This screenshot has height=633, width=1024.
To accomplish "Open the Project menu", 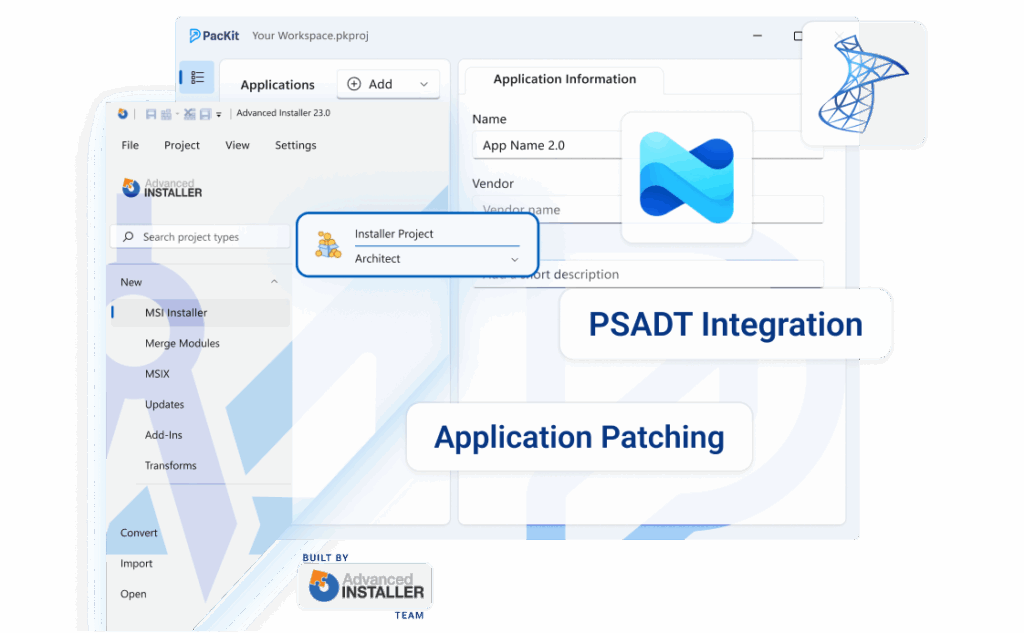I will (x=182, y=145).
